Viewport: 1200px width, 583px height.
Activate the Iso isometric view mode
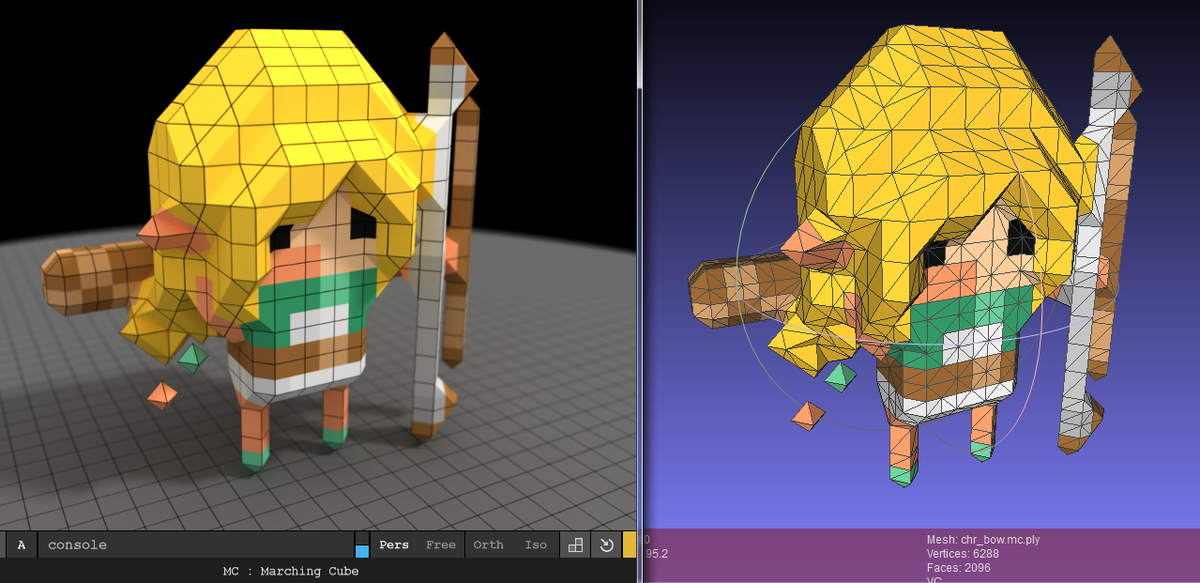click(535, 544)
